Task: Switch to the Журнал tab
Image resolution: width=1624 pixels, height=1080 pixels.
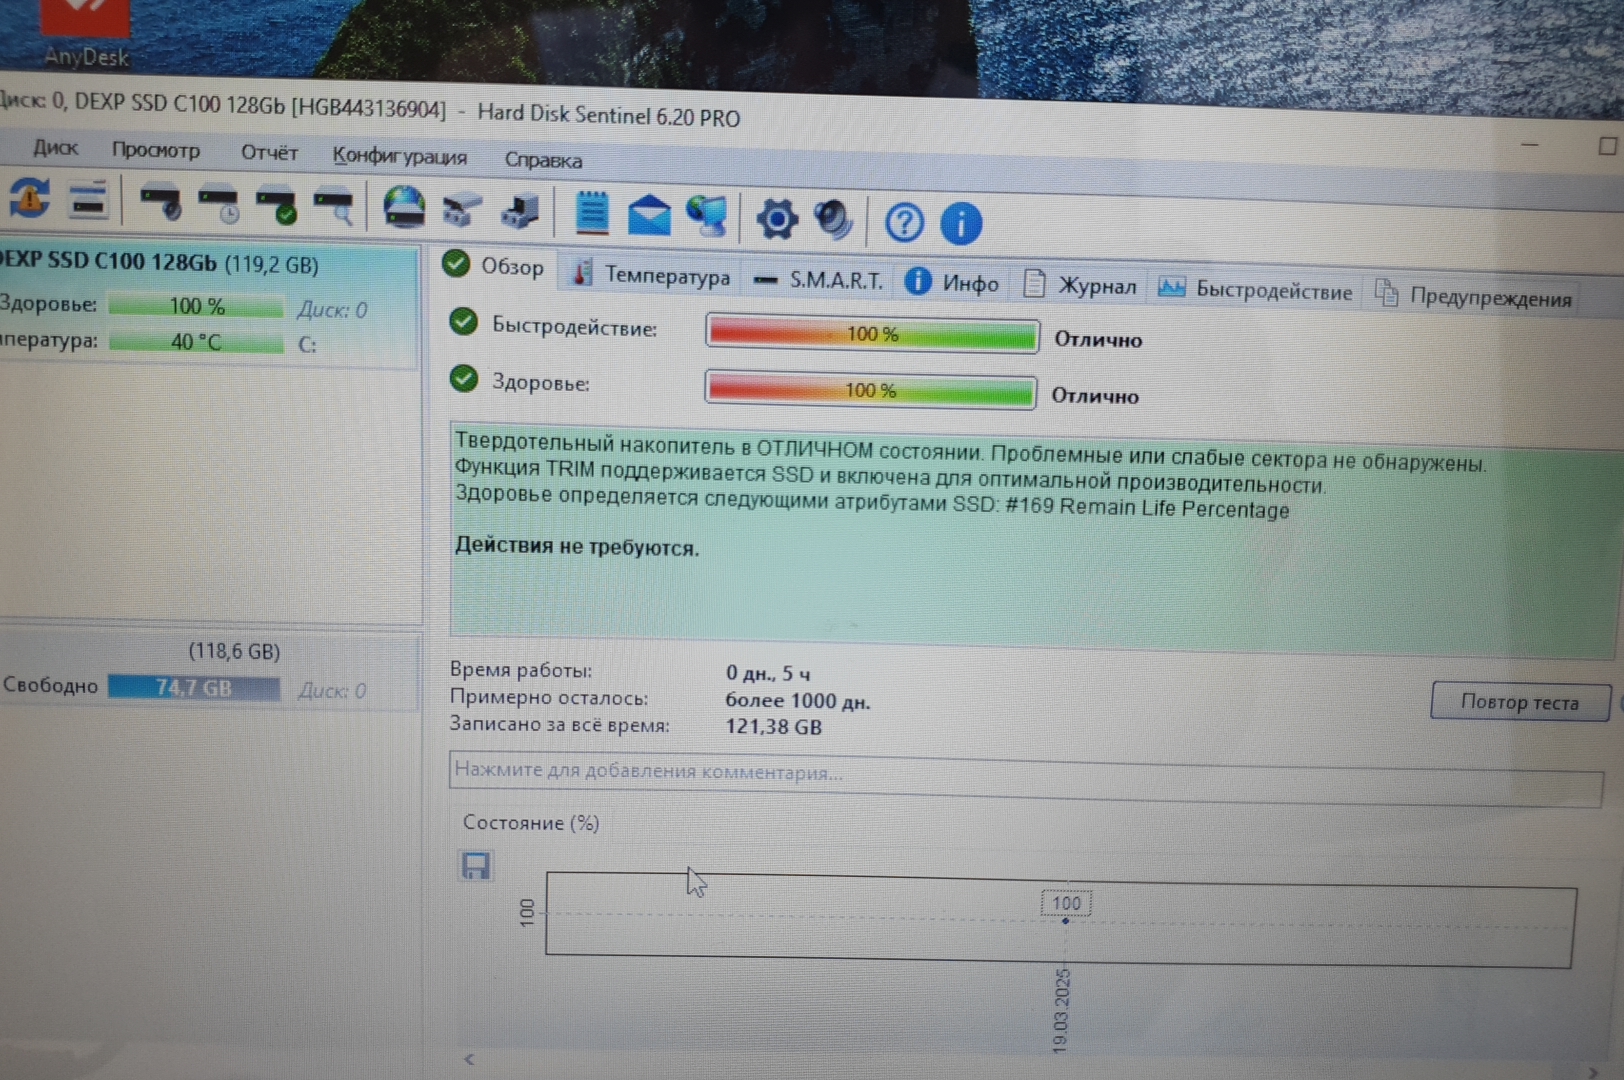Action: click(x=1080, y=286)
